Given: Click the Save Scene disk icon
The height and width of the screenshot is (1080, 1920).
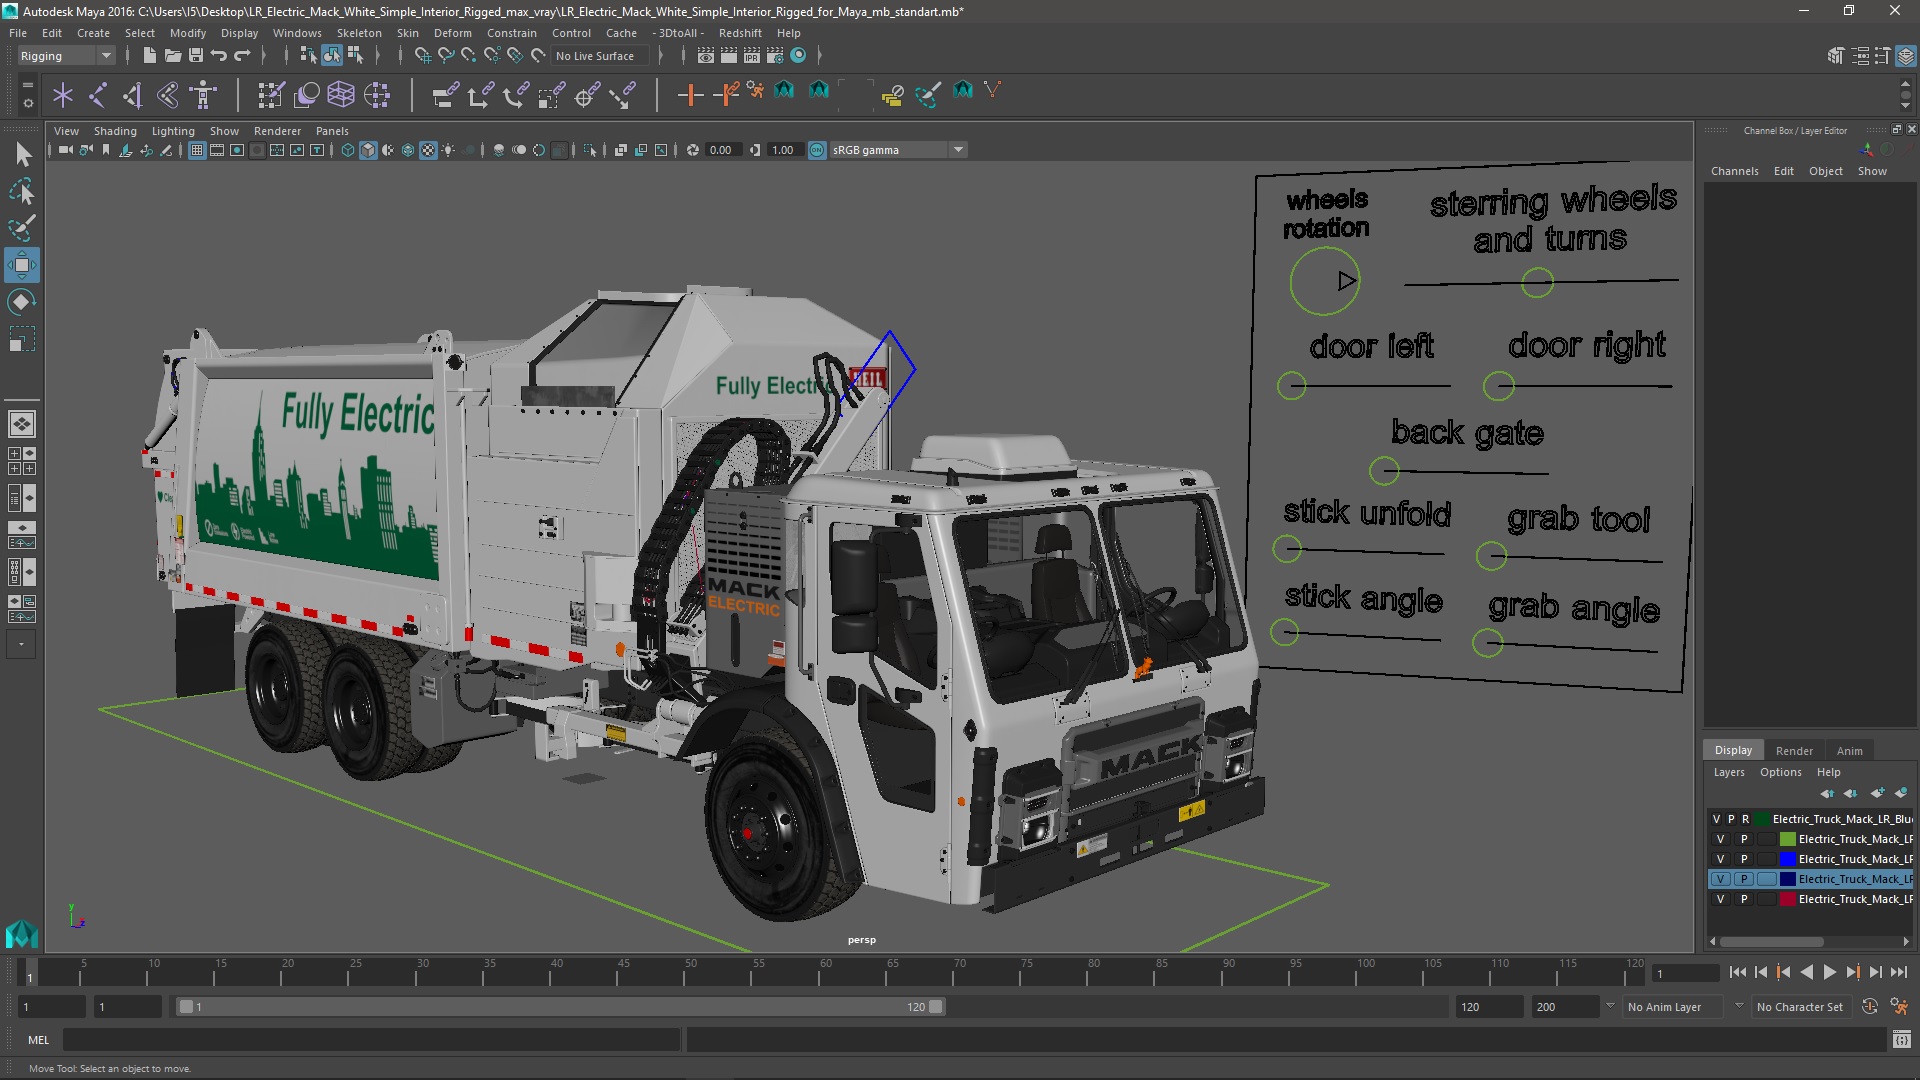Looking at the screenshot, I should [x=196, y=56].
